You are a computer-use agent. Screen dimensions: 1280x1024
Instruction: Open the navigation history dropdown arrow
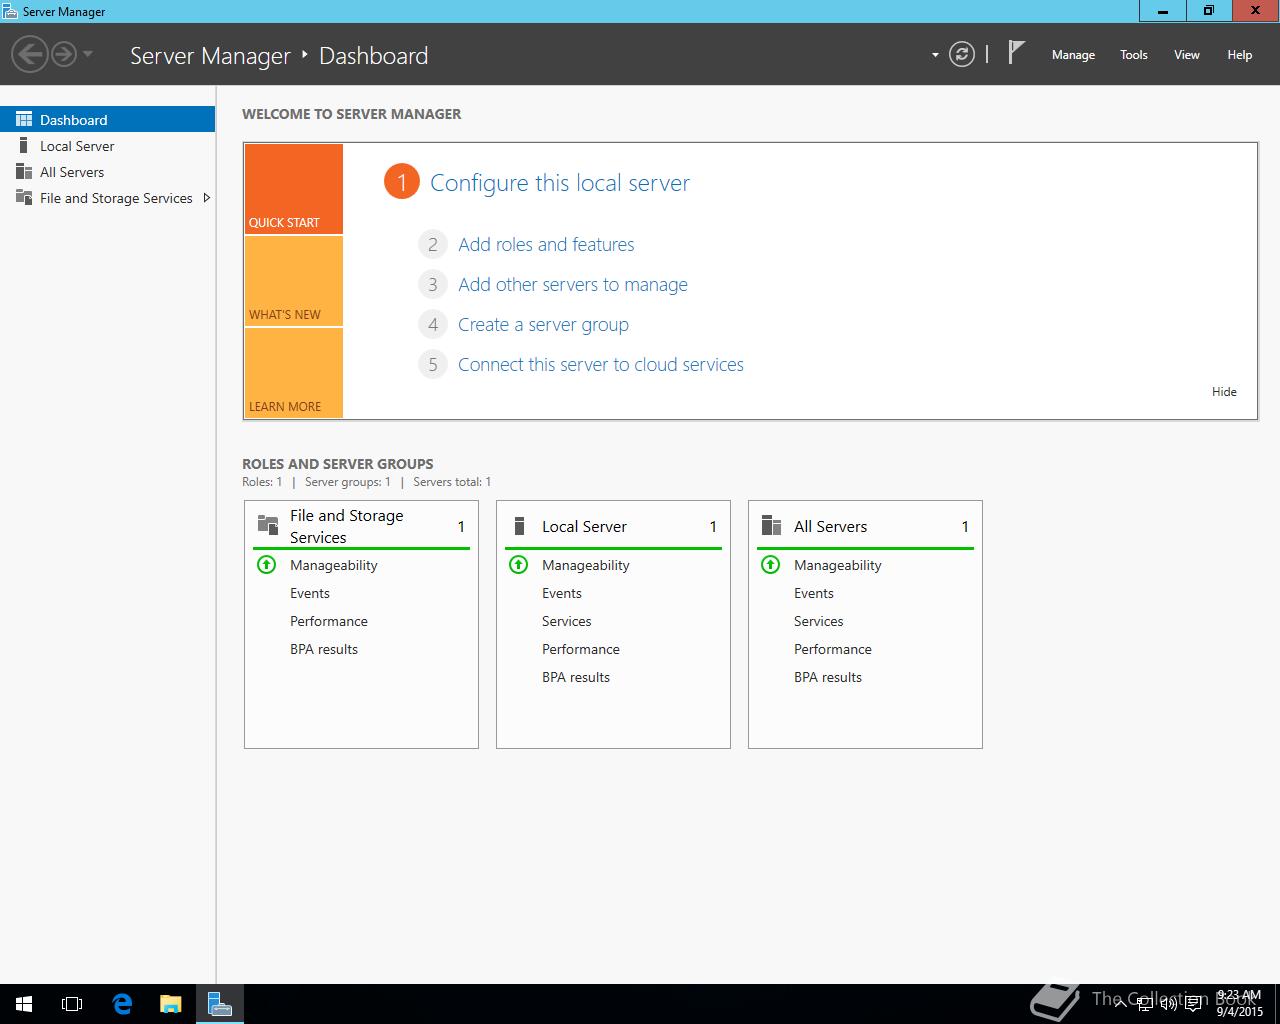coord(88,54)
